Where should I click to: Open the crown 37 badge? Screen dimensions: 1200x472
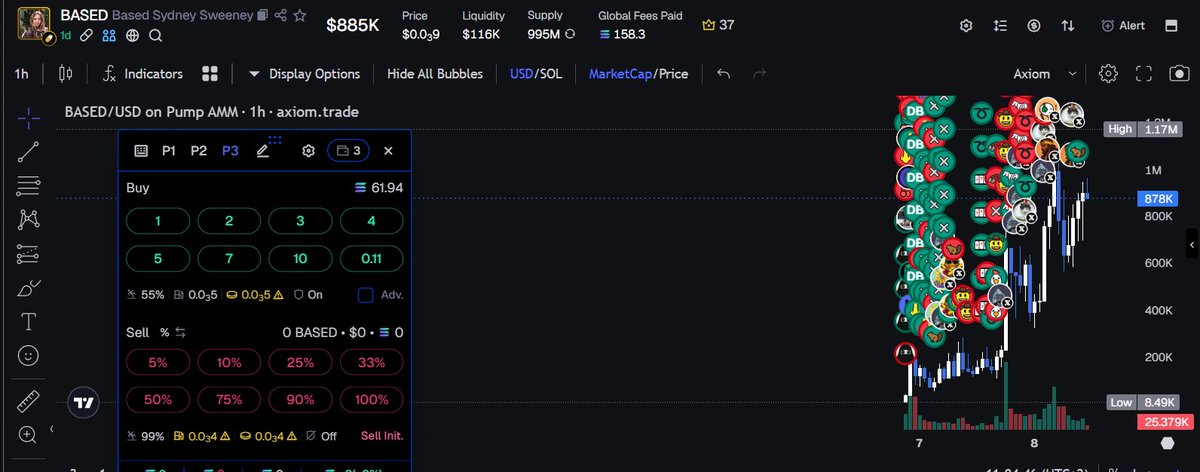[x=718, y=25]
